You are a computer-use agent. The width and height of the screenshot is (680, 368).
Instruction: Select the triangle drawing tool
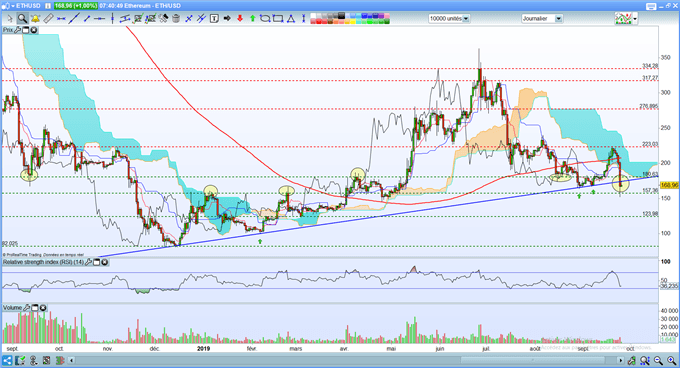(291, 19)
